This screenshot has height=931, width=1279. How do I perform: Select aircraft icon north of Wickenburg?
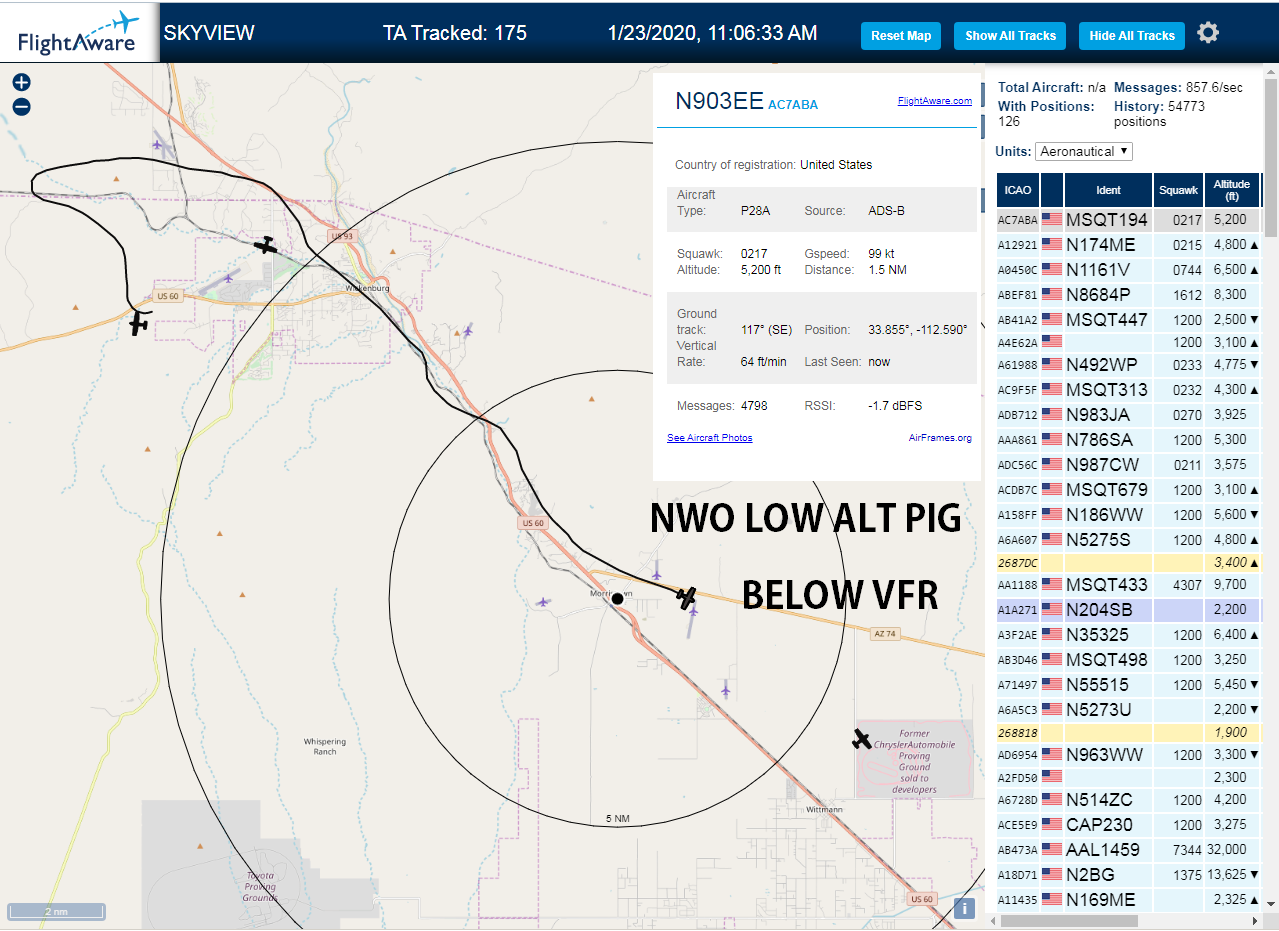click(265, 244)
